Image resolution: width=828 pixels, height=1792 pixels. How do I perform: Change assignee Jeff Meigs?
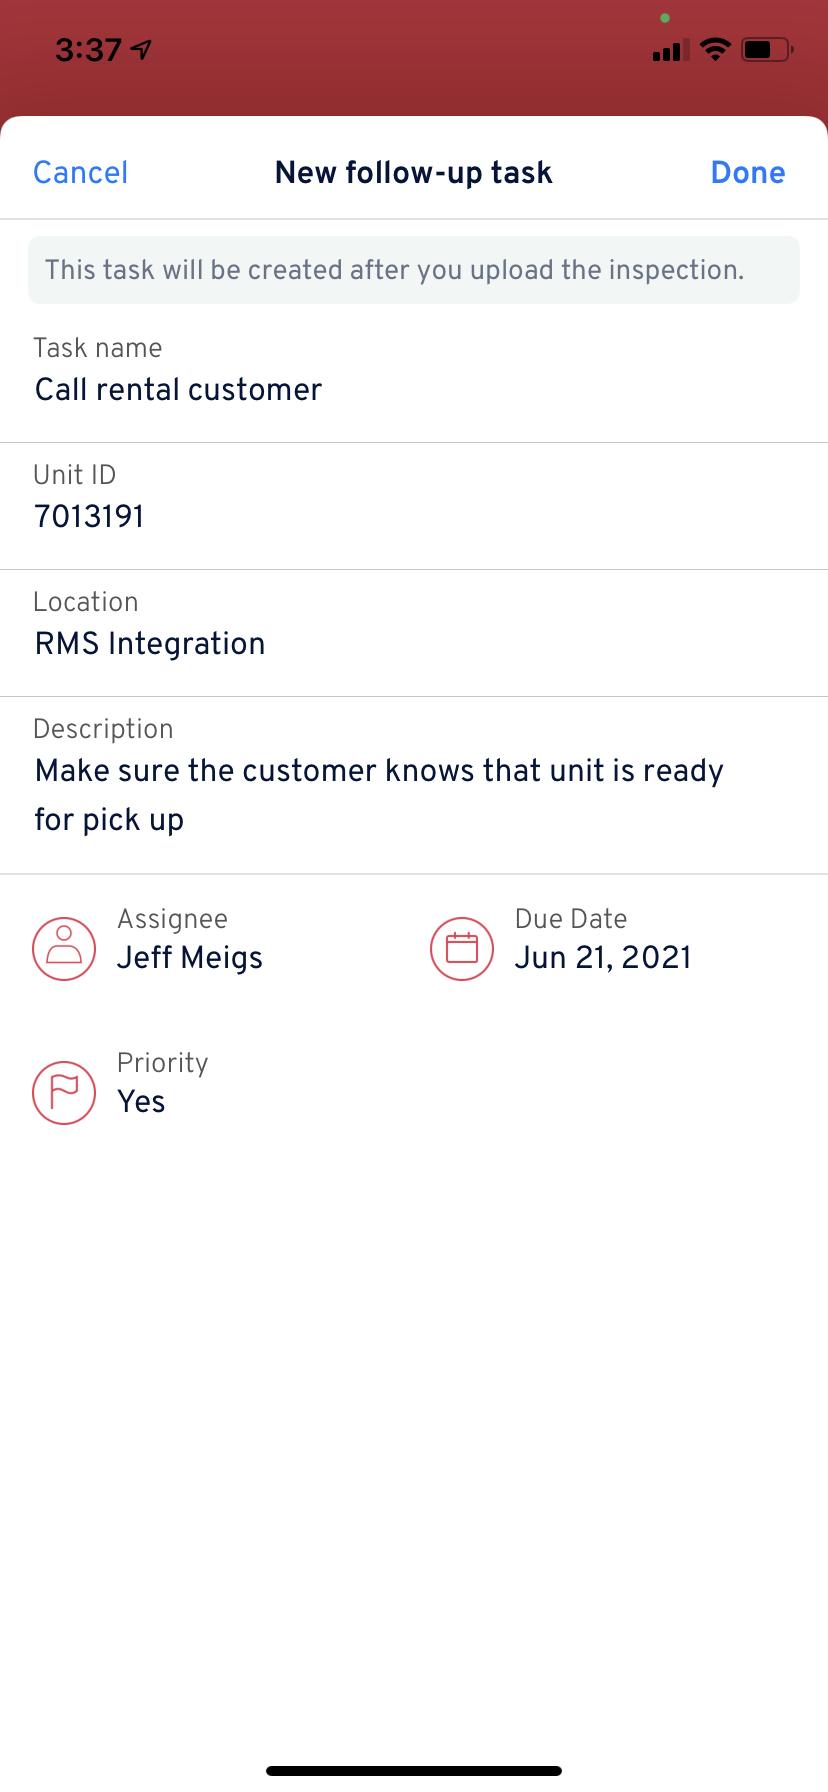point(190,957)
